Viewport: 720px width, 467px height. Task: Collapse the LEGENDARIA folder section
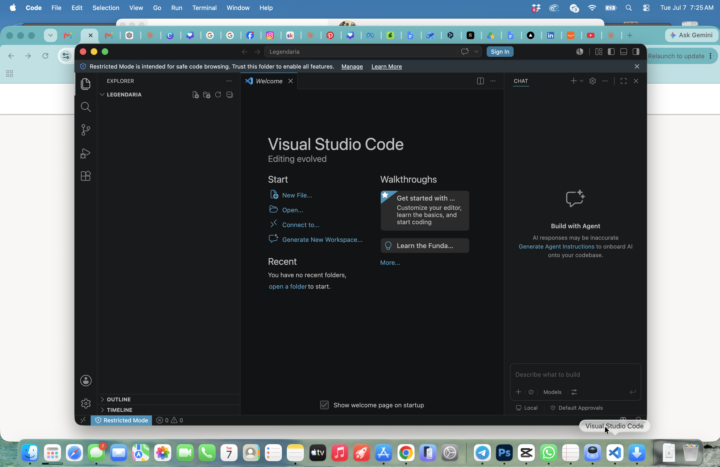[124, 95]
